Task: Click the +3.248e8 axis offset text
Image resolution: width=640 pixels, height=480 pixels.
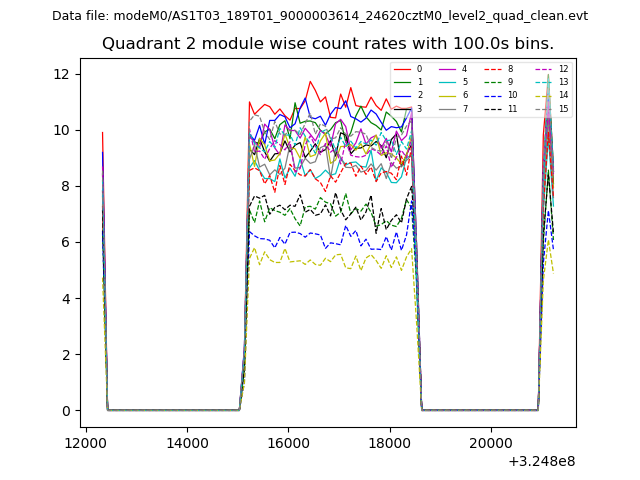Action: [543, 461]
